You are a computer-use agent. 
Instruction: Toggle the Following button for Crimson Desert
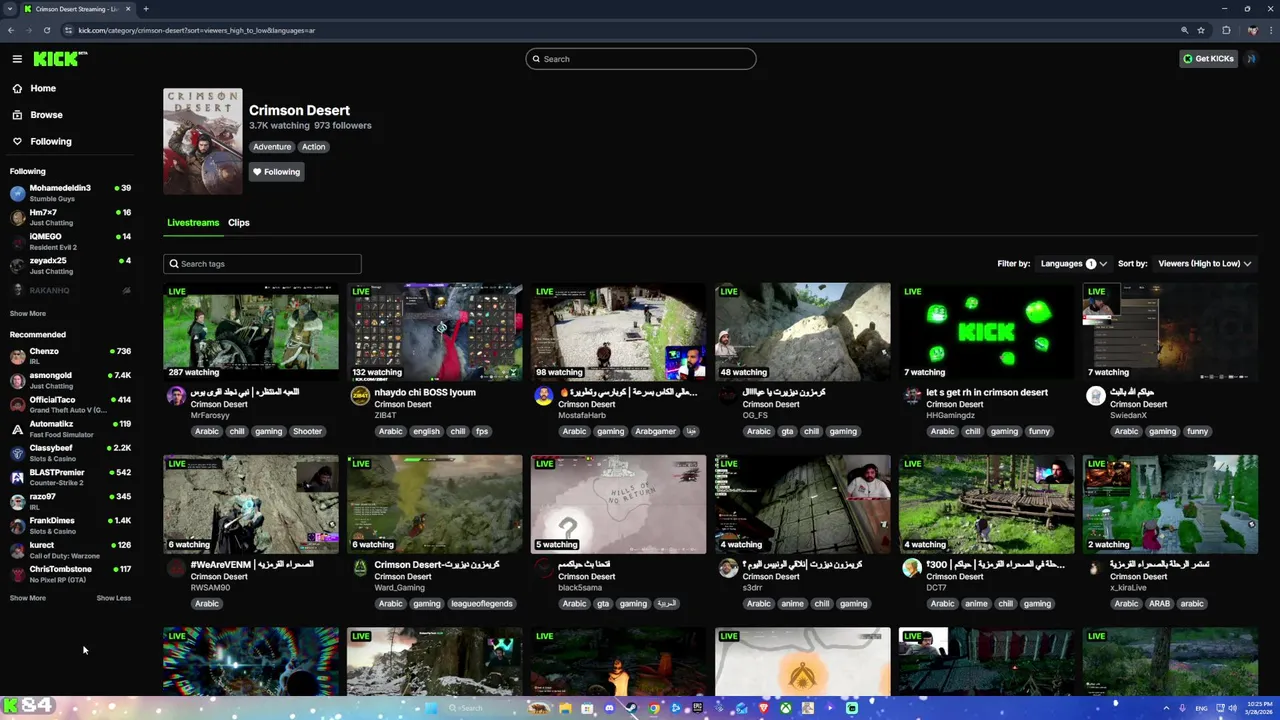pyautogui.click(x=276, y=172)
